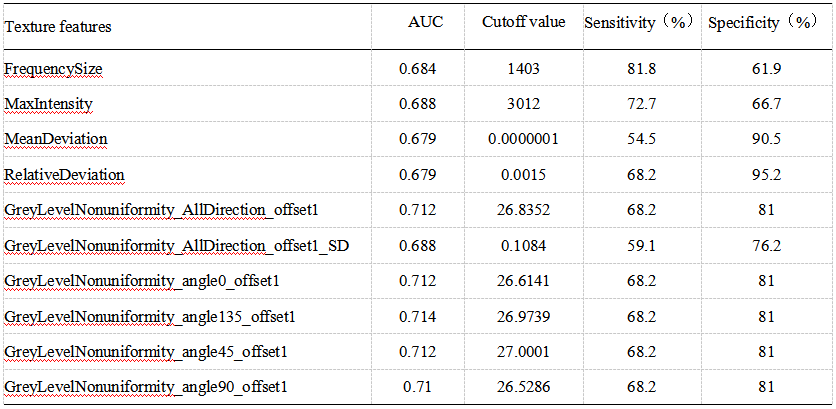Click the AUC value 0.714

tap(416, 315)
